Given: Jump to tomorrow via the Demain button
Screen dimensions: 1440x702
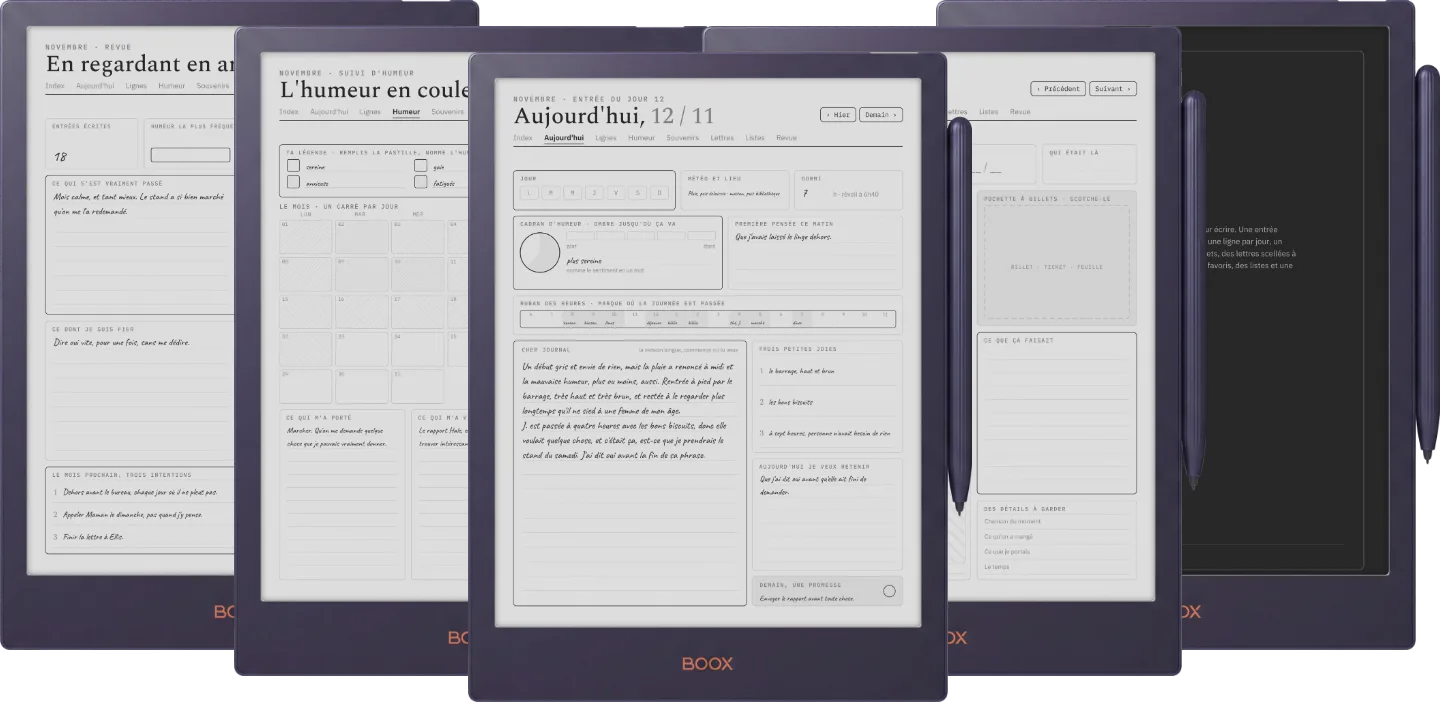Looking at the screenshot, I should coord(881,115).
